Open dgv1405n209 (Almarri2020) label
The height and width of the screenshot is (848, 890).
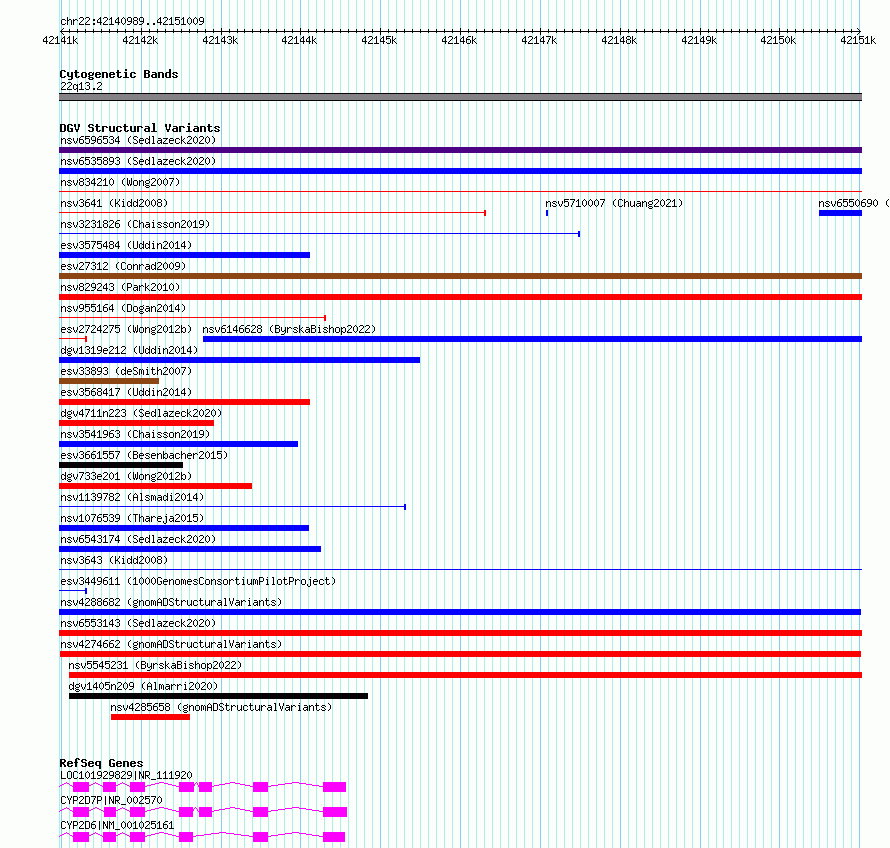coord(143,686)
